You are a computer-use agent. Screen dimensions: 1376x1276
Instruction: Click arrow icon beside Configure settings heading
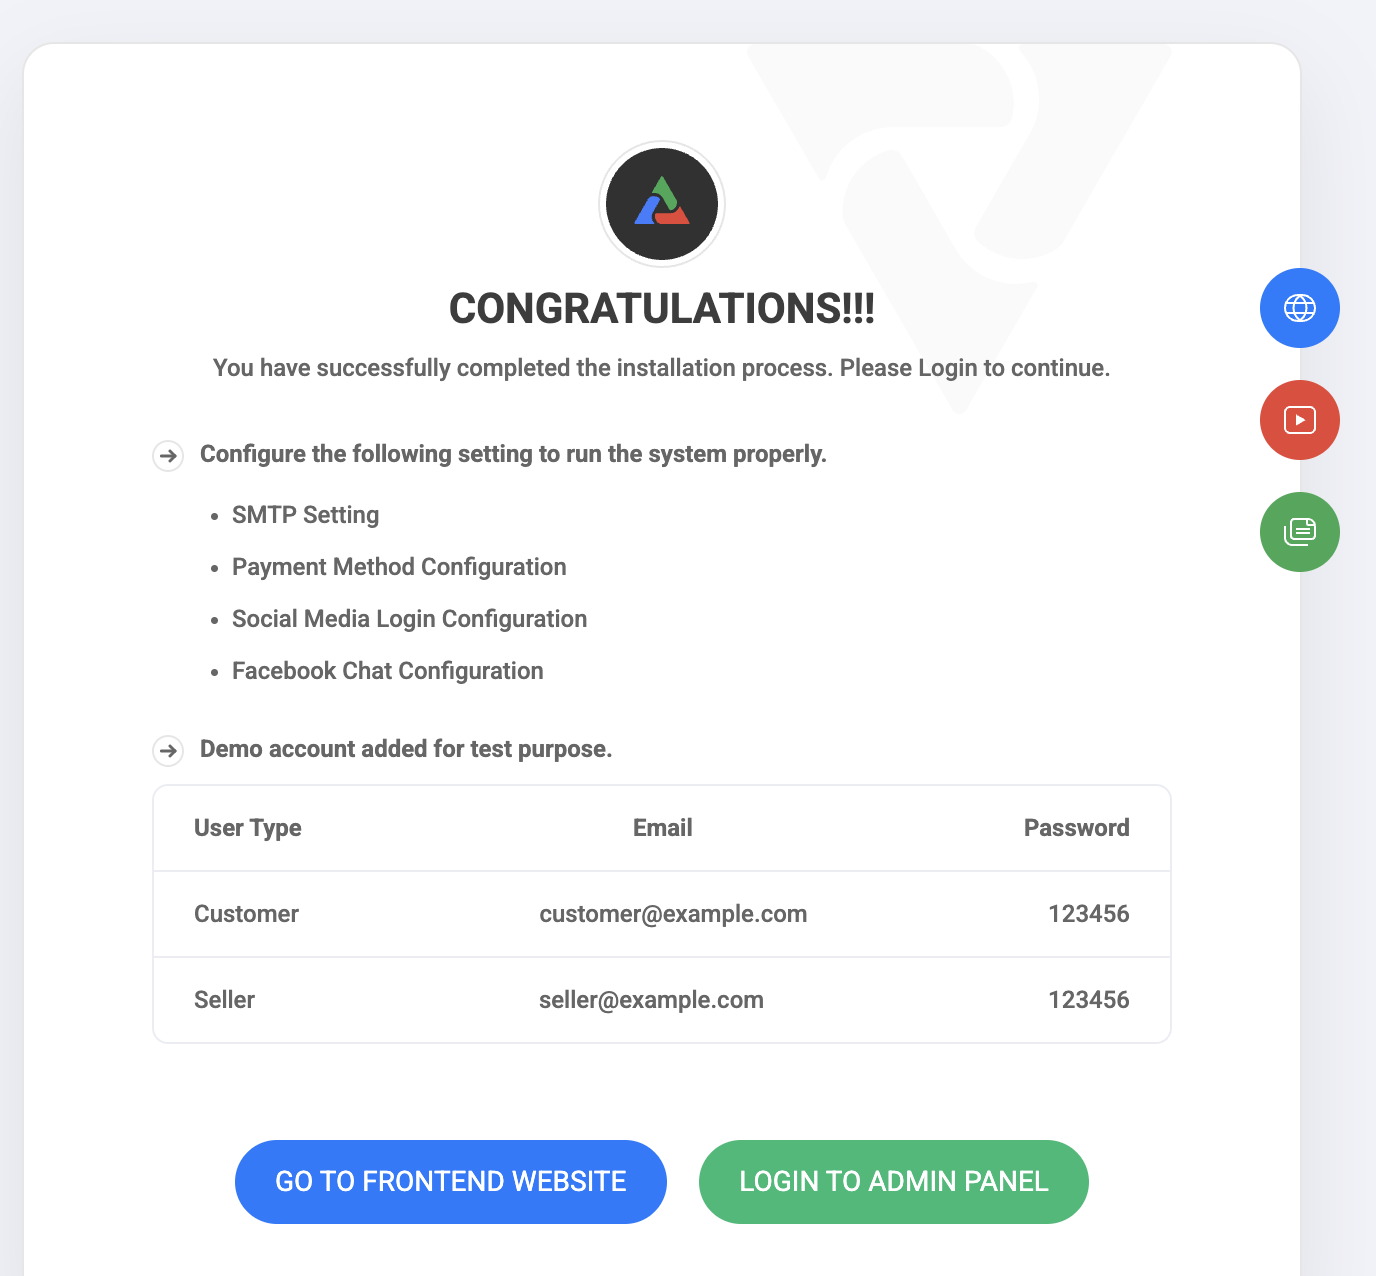(168, 456)
